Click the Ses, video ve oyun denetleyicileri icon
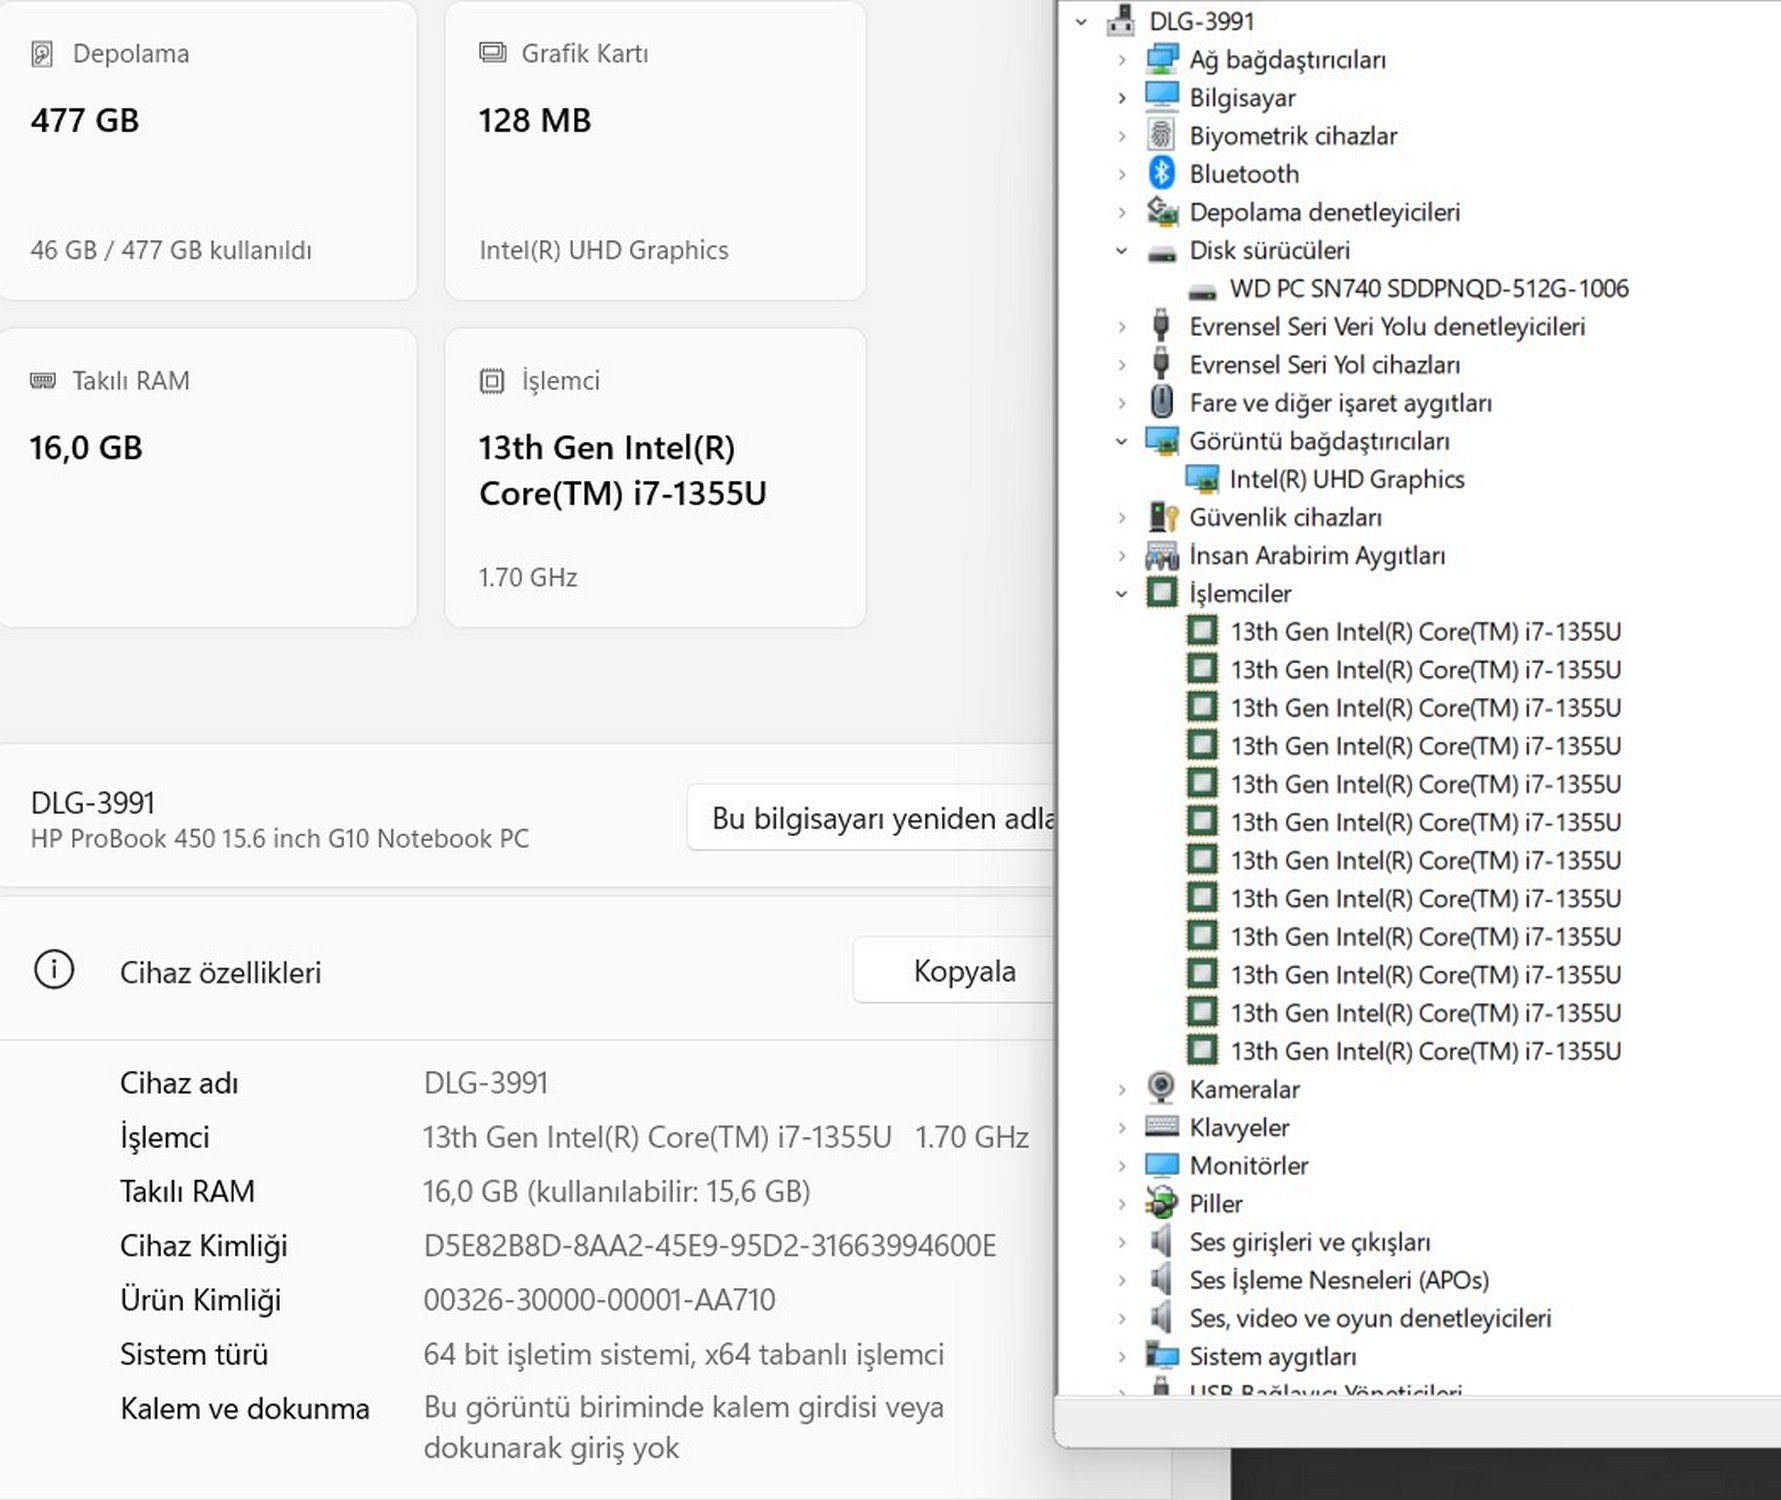 pos(1161,1317)
